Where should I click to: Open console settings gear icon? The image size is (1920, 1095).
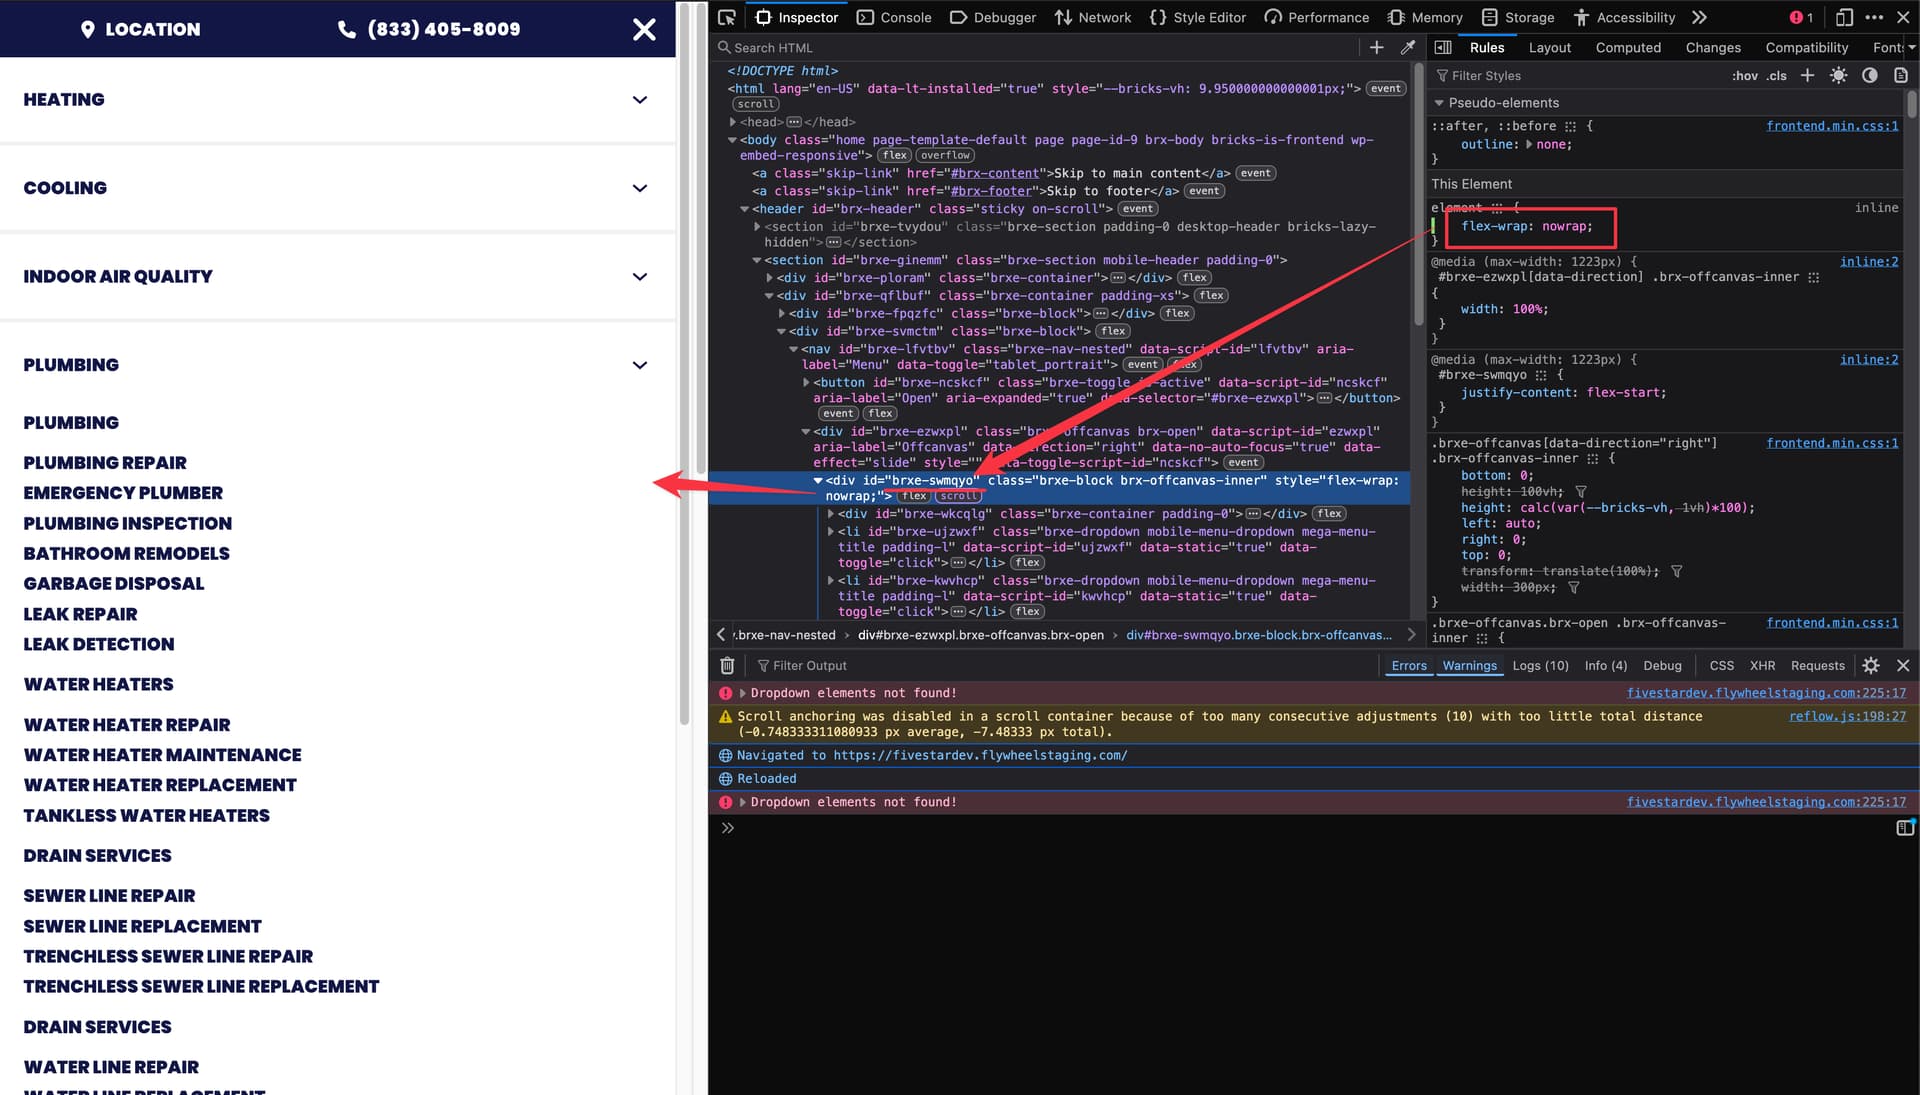(1871, 666)
